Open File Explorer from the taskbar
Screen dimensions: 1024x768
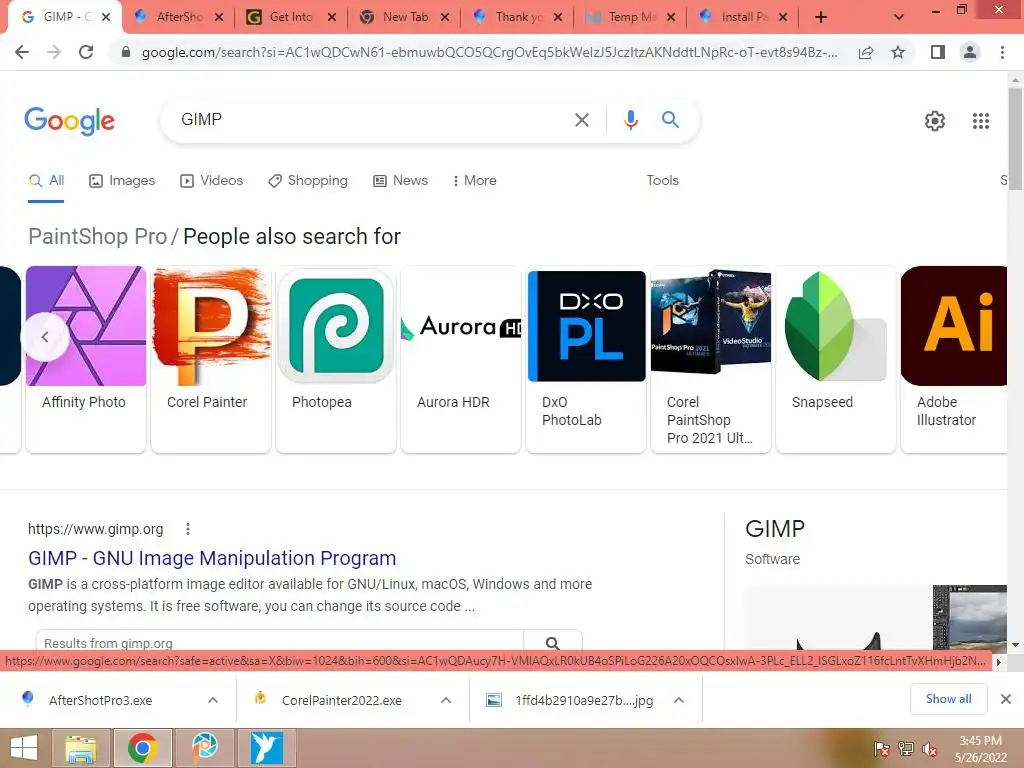click(x=81, y=748)
